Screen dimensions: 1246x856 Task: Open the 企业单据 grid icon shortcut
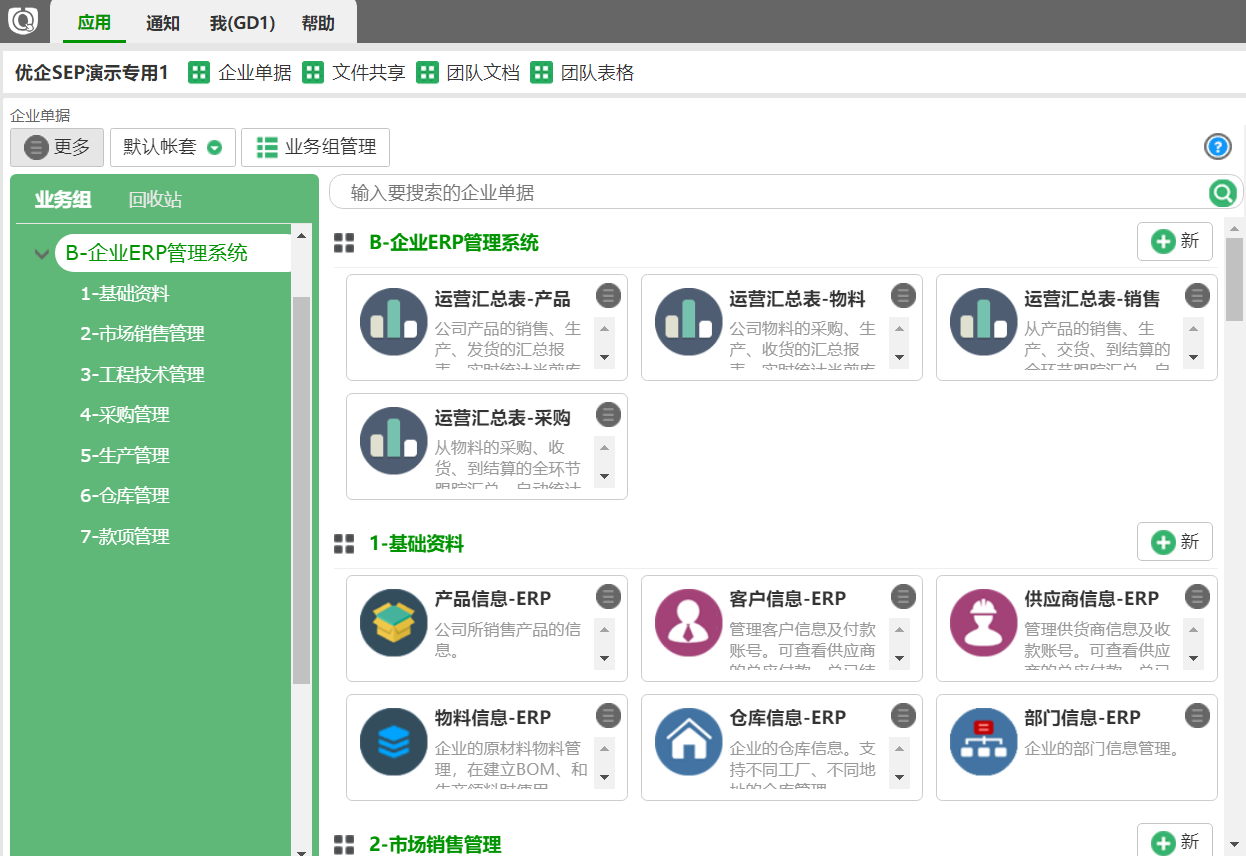[199, 72]
